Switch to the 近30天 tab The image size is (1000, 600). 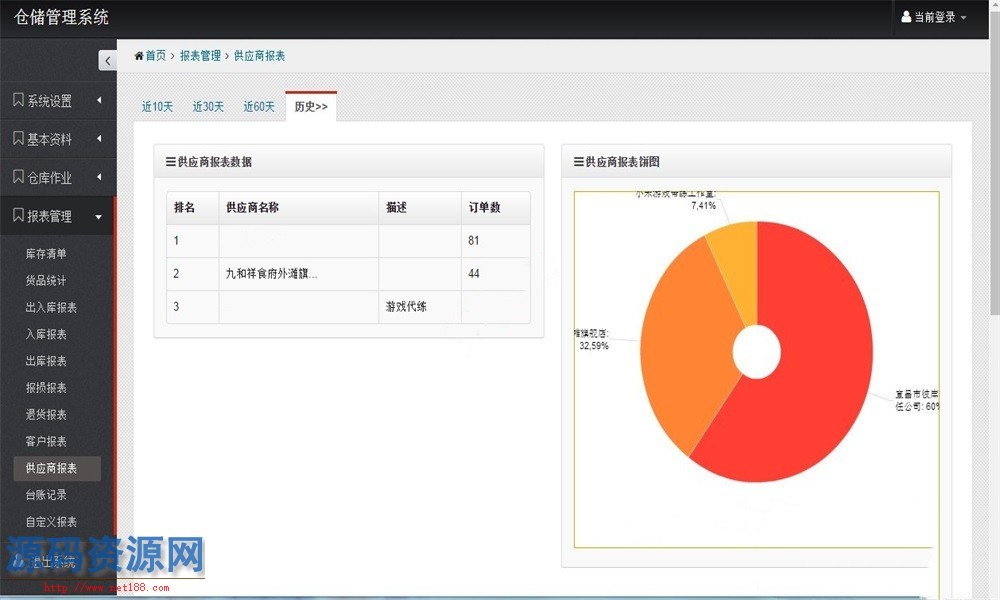(x=208, y=107)
